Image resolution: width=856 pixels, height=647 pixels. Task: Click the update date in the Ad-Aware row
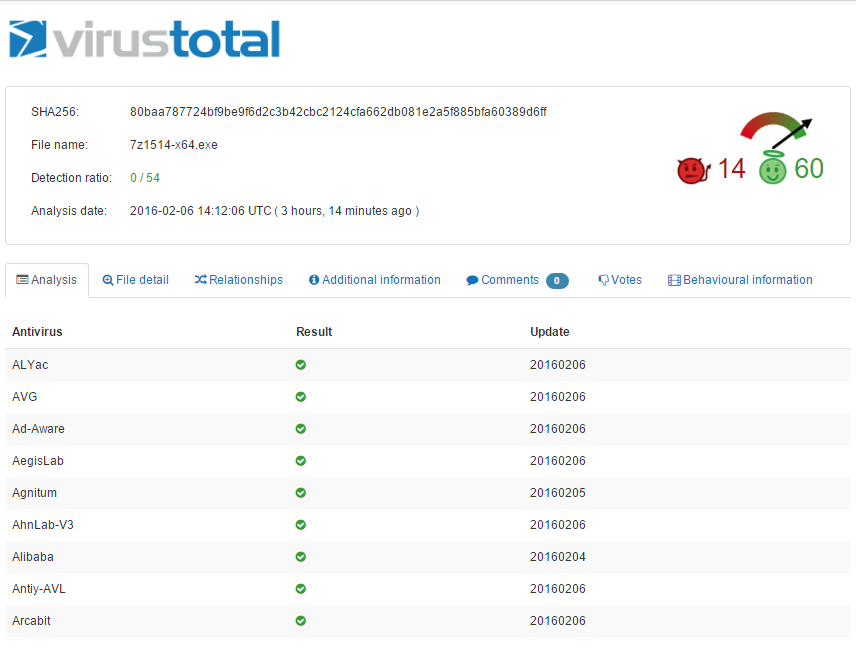(557, 429)
